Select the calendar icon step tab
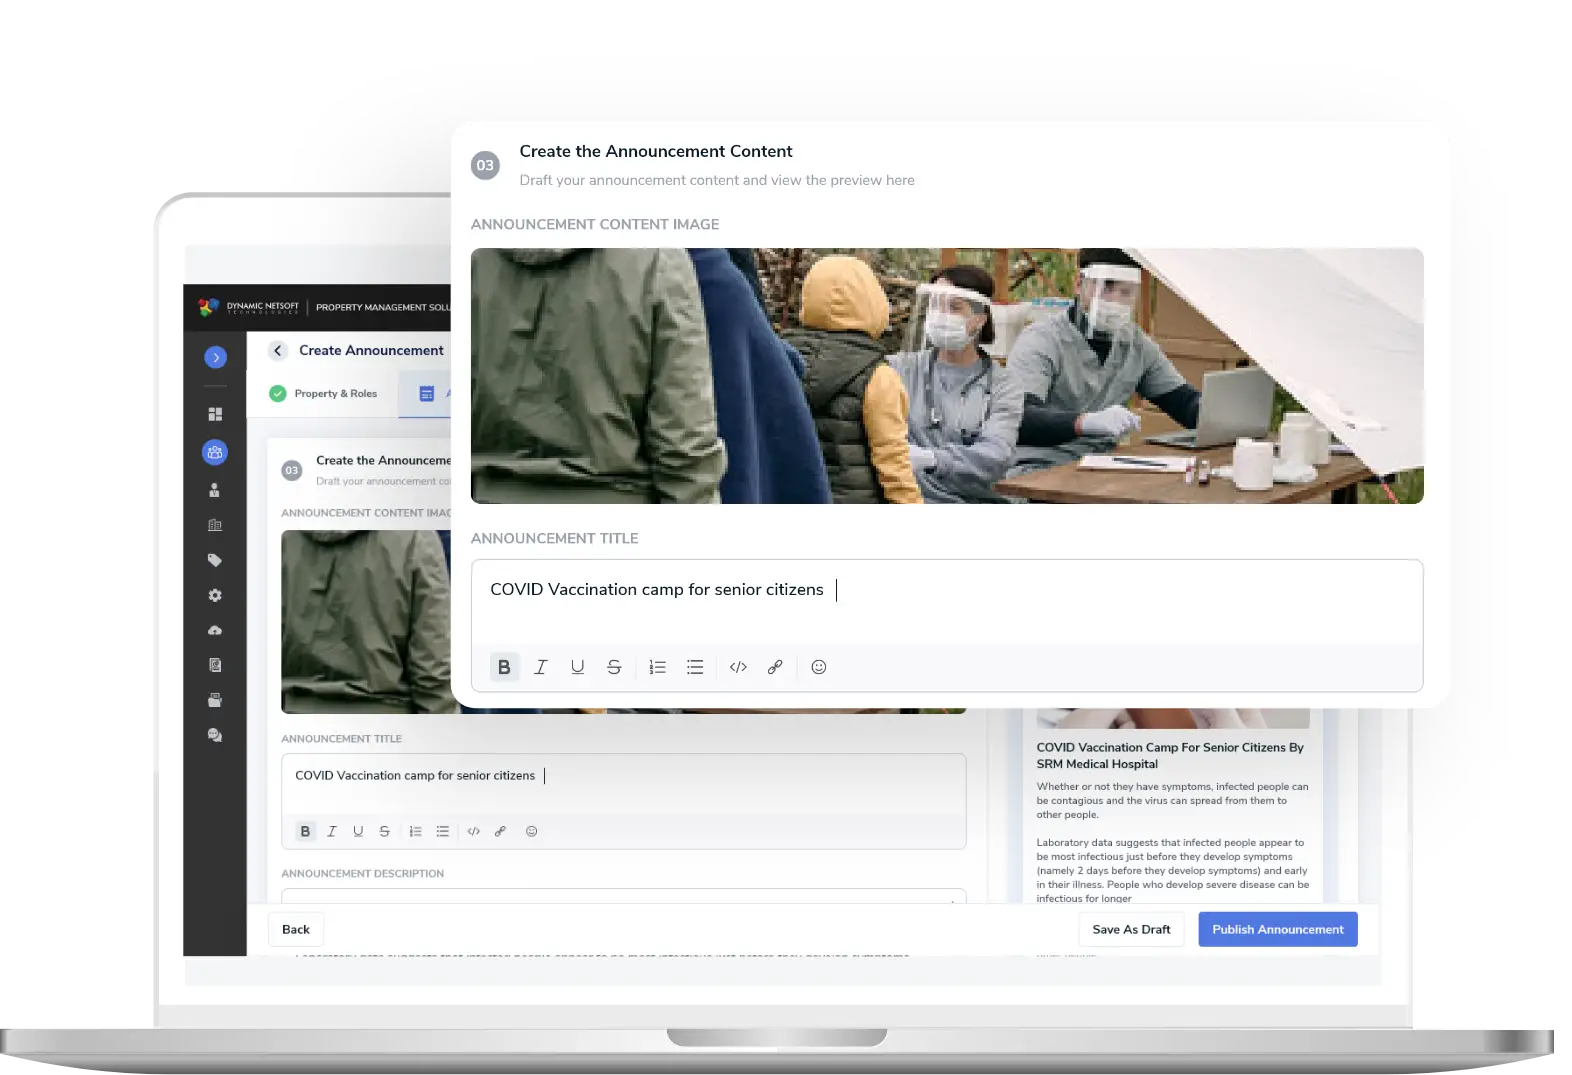The width and height of the screenshot is (1572, 1075). 427,394
